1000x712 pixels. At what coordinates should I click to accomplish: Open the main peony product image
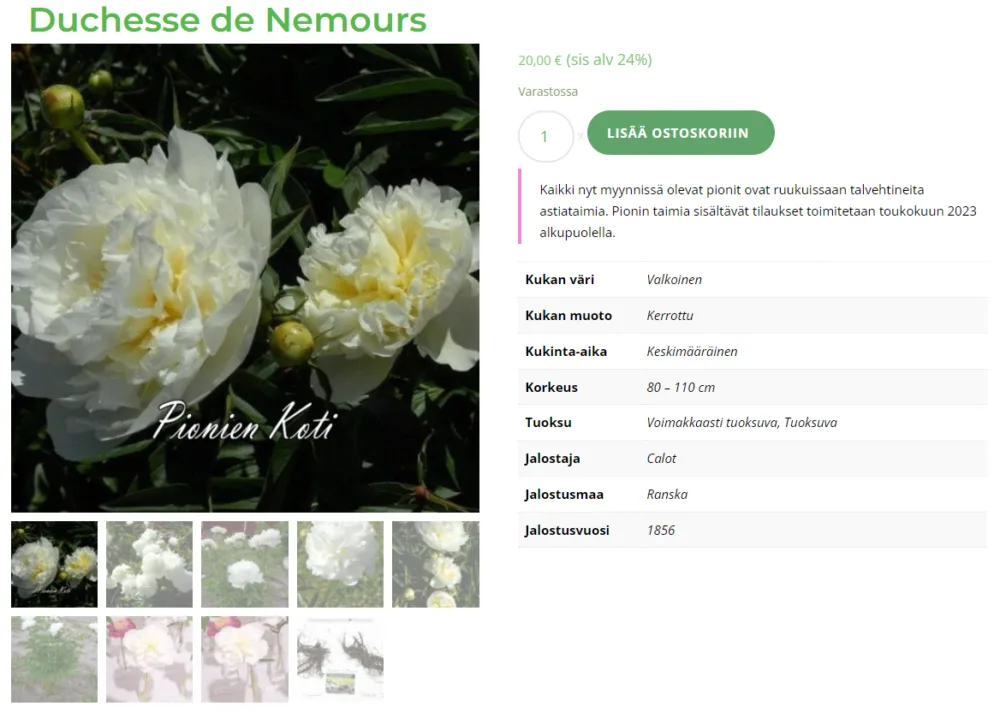coord(245,278)
